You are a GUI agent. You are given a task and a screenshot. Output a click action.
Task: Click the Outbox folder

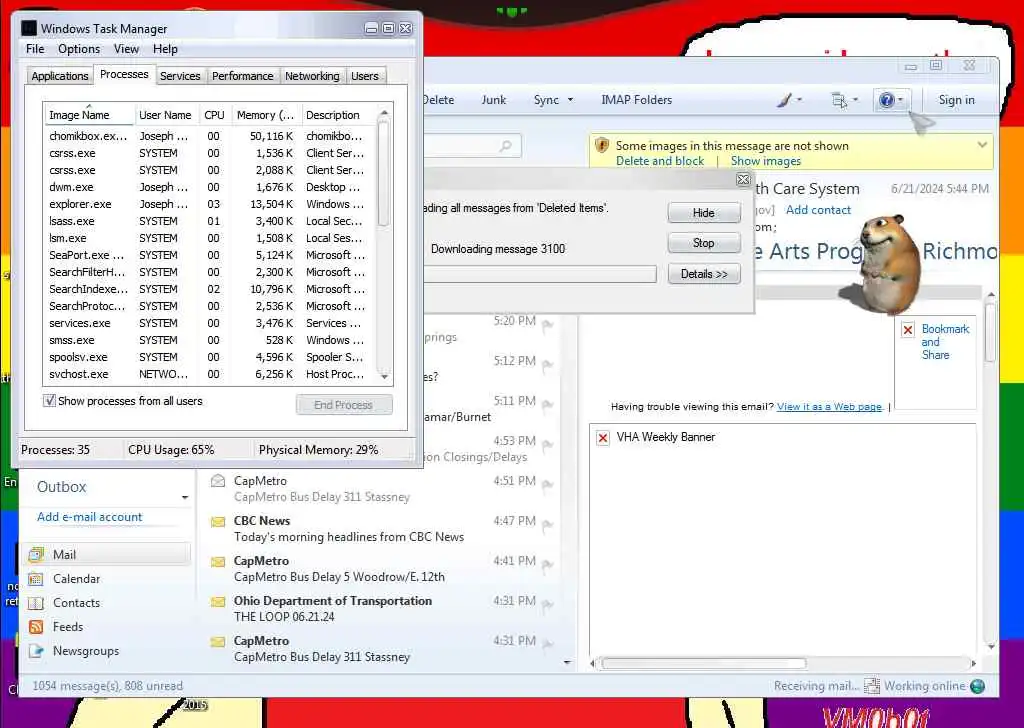pos(61,486)
